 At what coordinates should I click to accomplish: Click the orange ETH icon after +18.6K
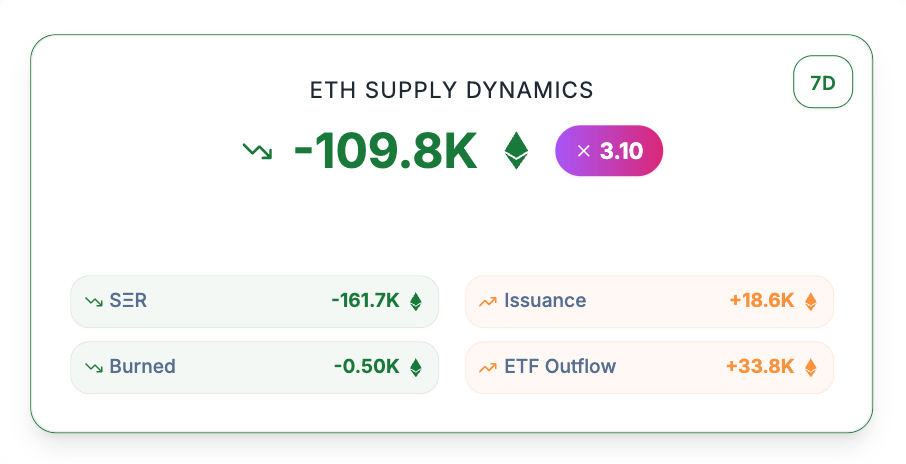click(x=811, y=301)
